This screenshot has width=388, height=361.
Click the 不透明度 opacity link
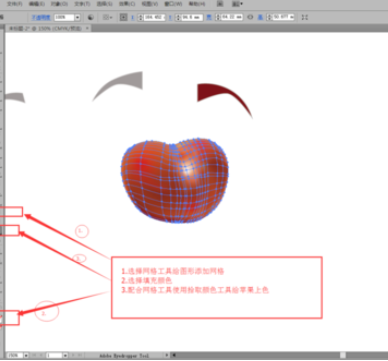coord(40,17)
